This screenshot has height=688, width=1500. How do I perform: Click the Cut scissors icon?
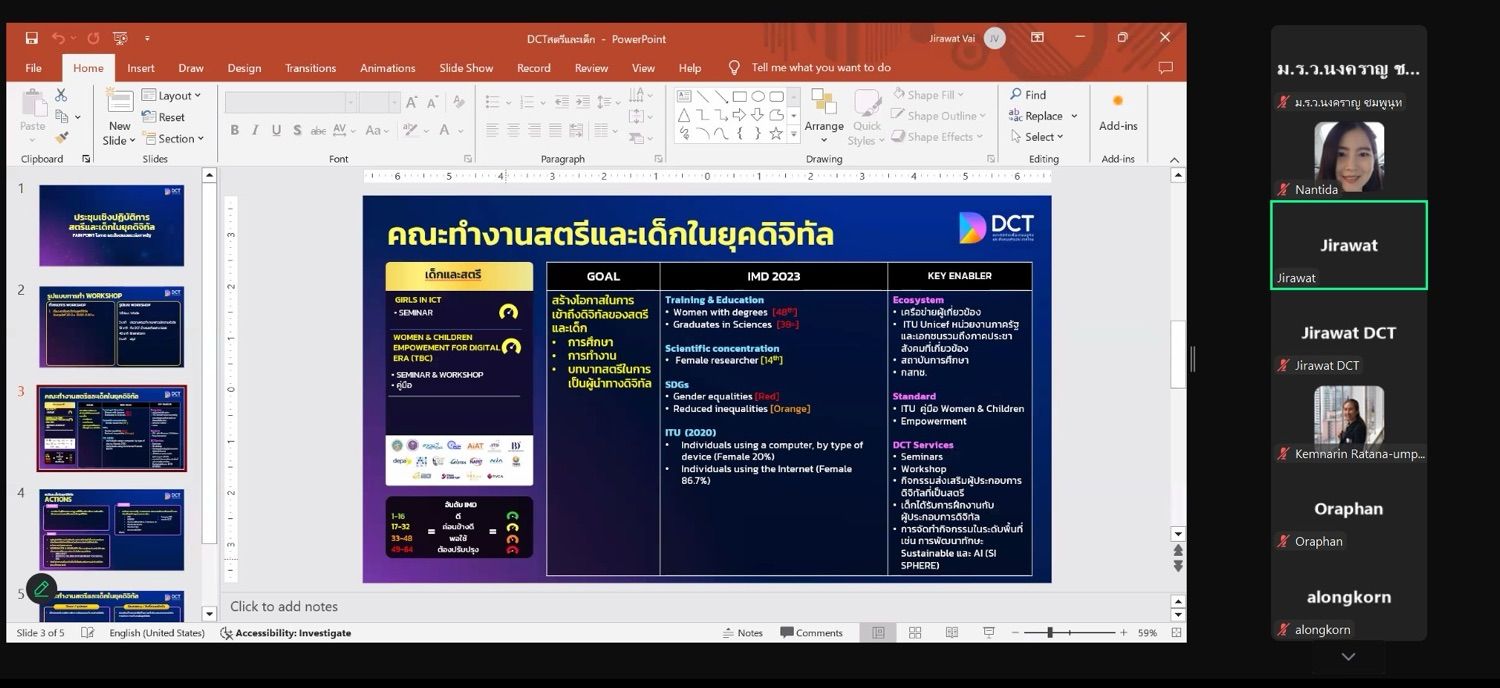click(61, 95)
